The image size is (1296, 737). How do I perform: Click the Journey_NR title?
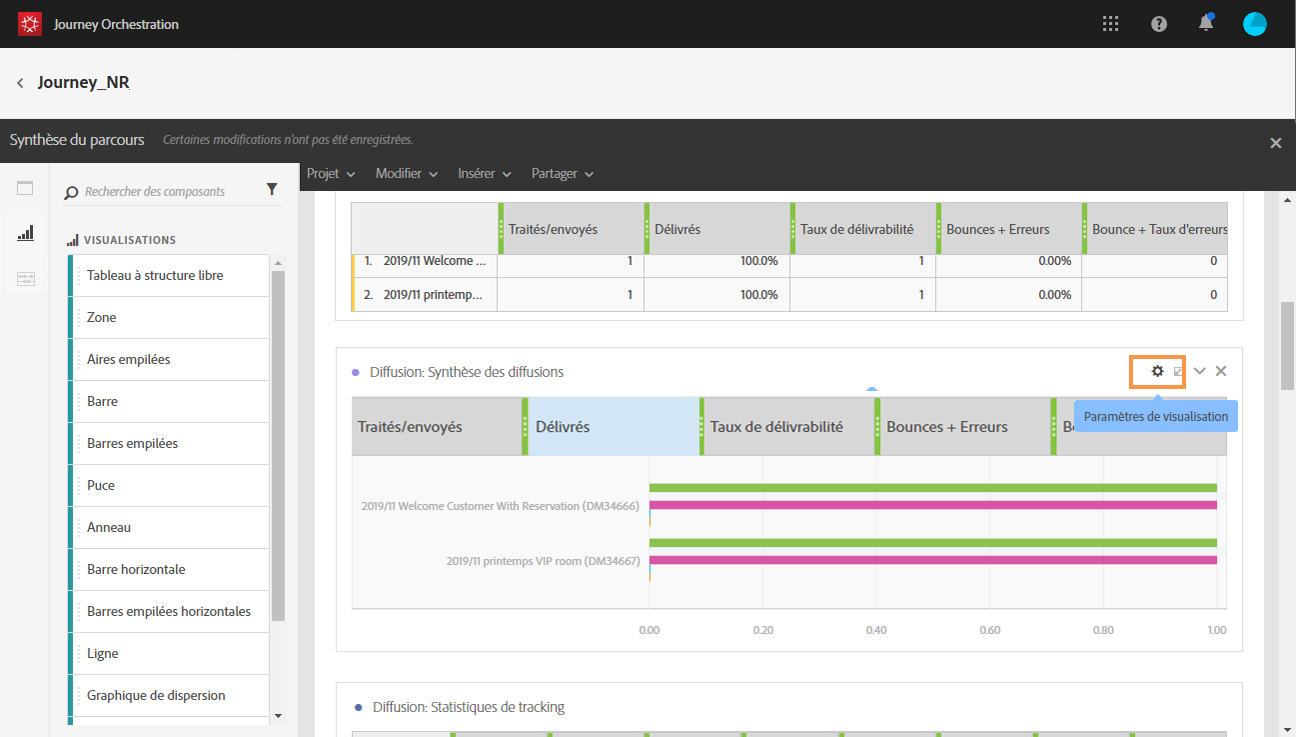[84, 83]
